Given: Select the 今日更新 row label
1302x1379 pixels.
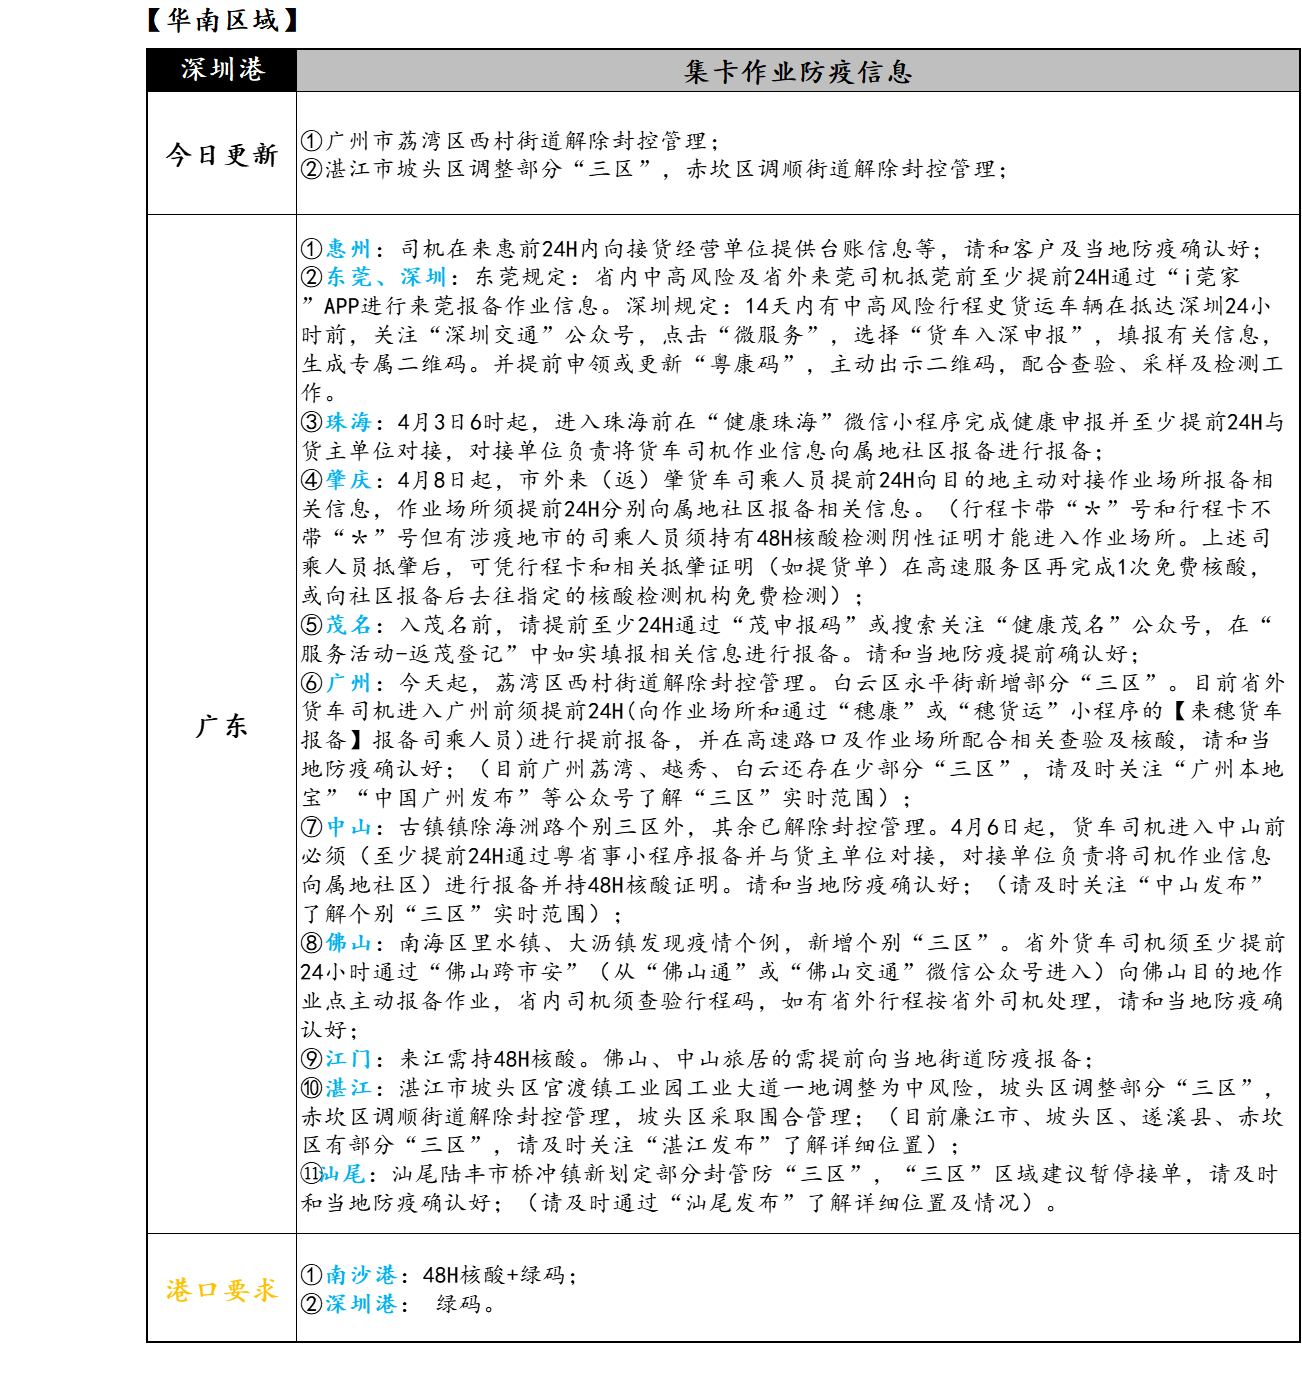Looking at the screenshot, I should pos(222,155).
